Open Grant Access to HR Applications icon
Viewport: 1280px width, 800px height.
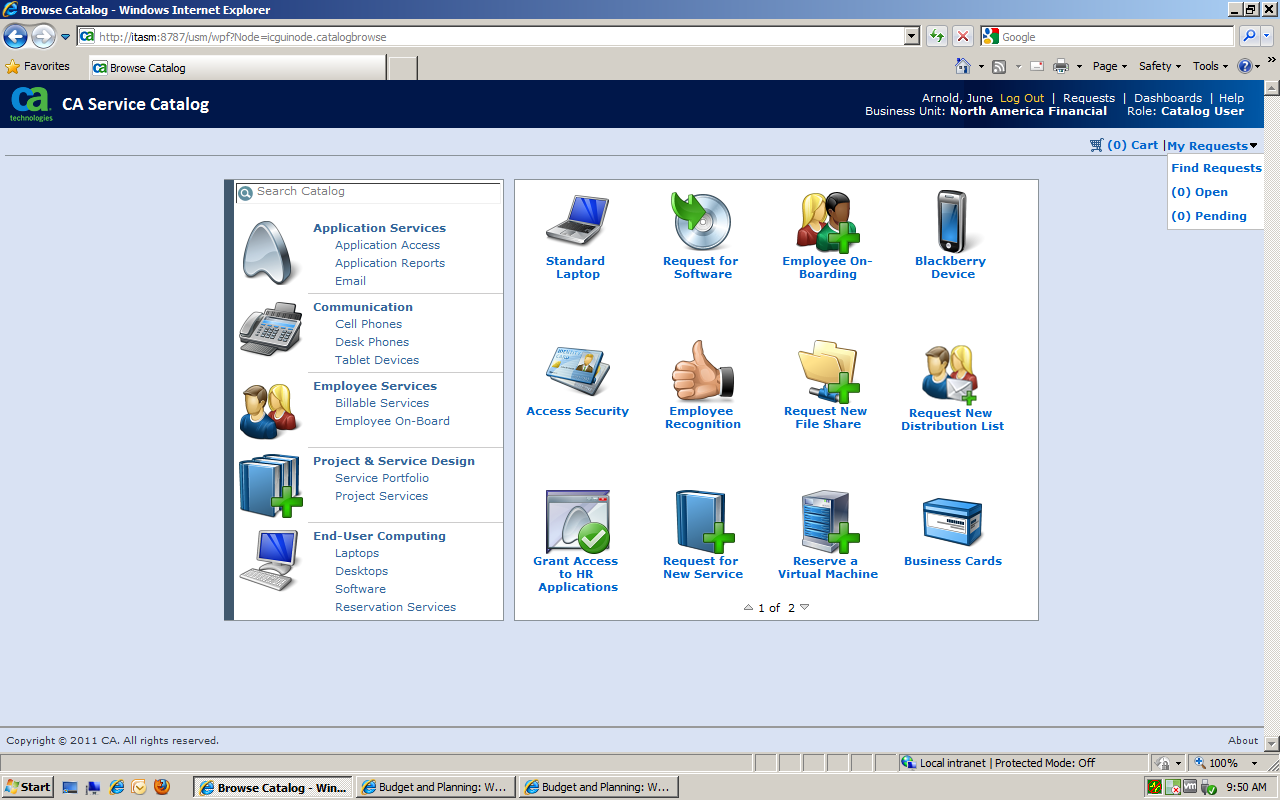coord(577,521)
